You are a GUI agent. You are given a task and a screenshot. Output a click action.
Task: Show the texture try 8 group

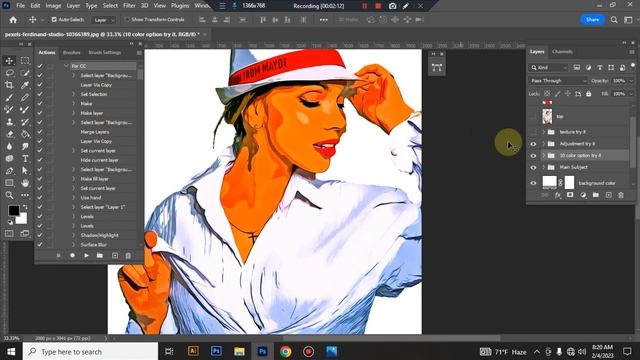click(x=533, y=132)
